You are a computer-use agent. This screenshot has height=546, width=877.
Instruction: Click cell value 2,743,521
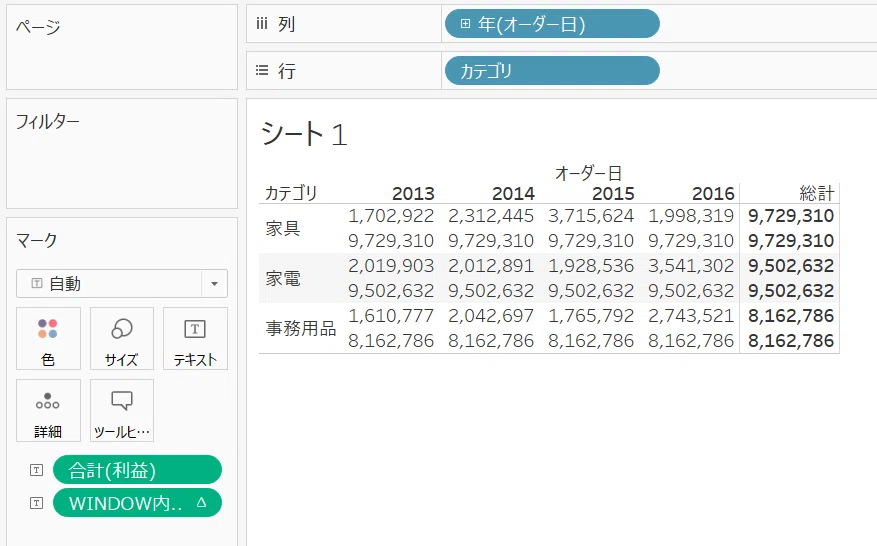[x=691, y=316]
